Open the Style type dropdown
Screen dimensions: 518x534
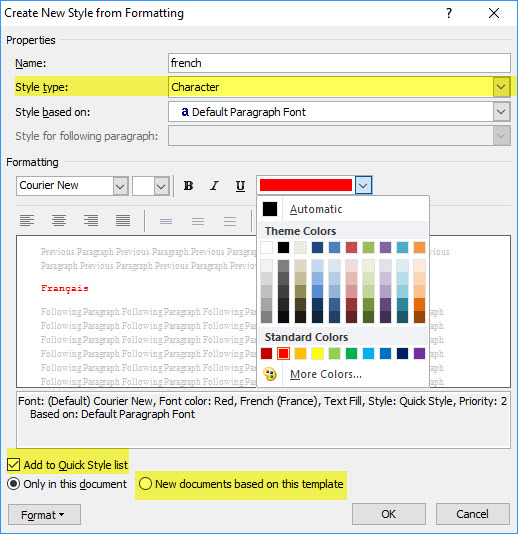501,87
